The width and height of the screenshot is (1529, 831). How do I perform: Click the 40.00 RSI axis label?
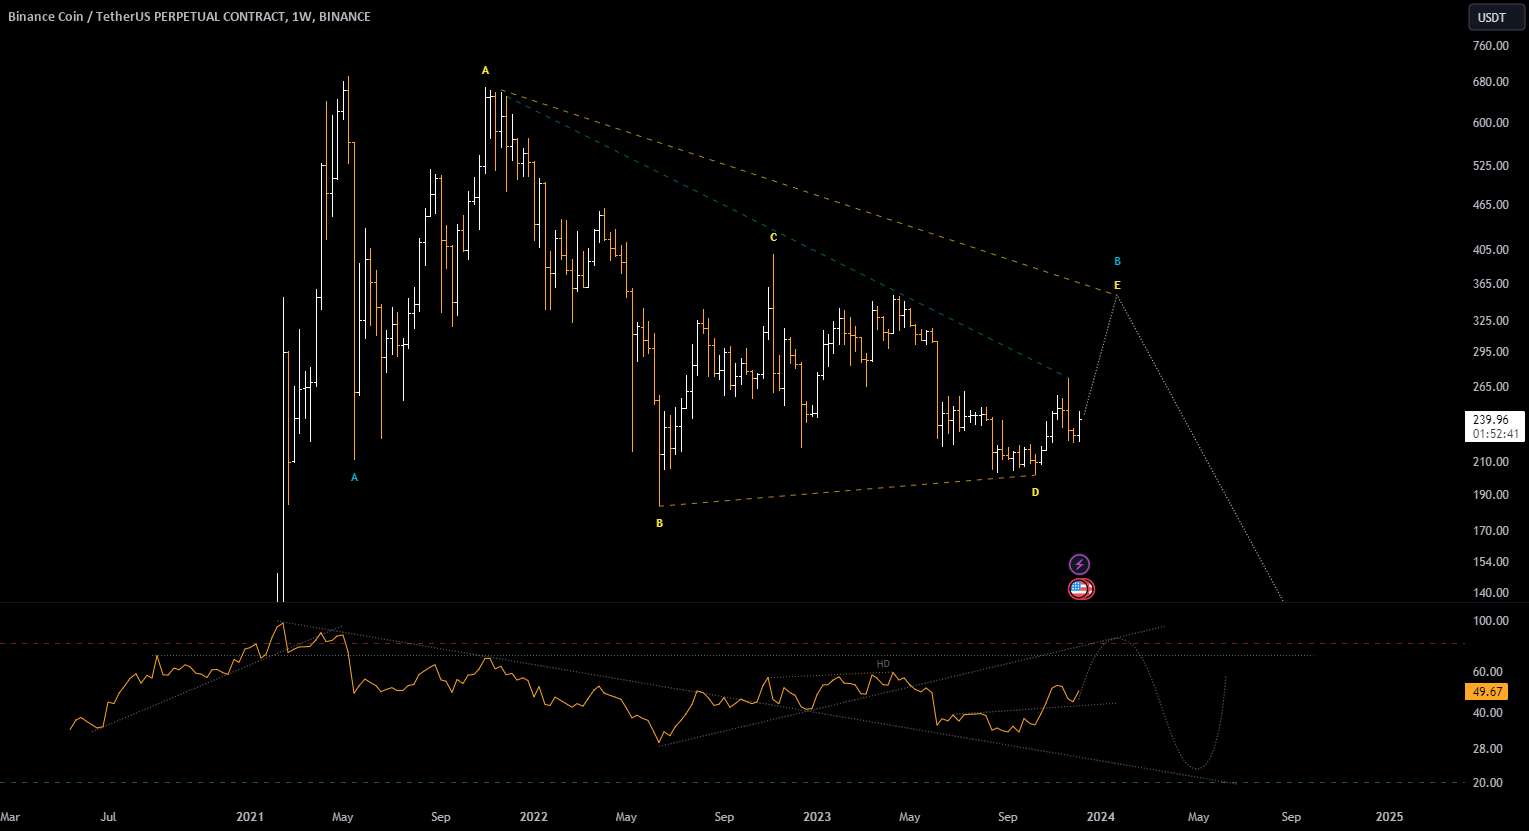pyautogui.click(x=1490, y=713)
